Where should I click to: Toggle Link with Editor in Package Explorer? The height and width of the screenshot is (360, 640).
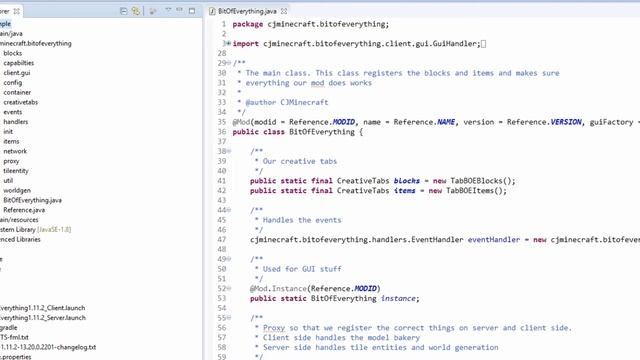tap(136, 11)
